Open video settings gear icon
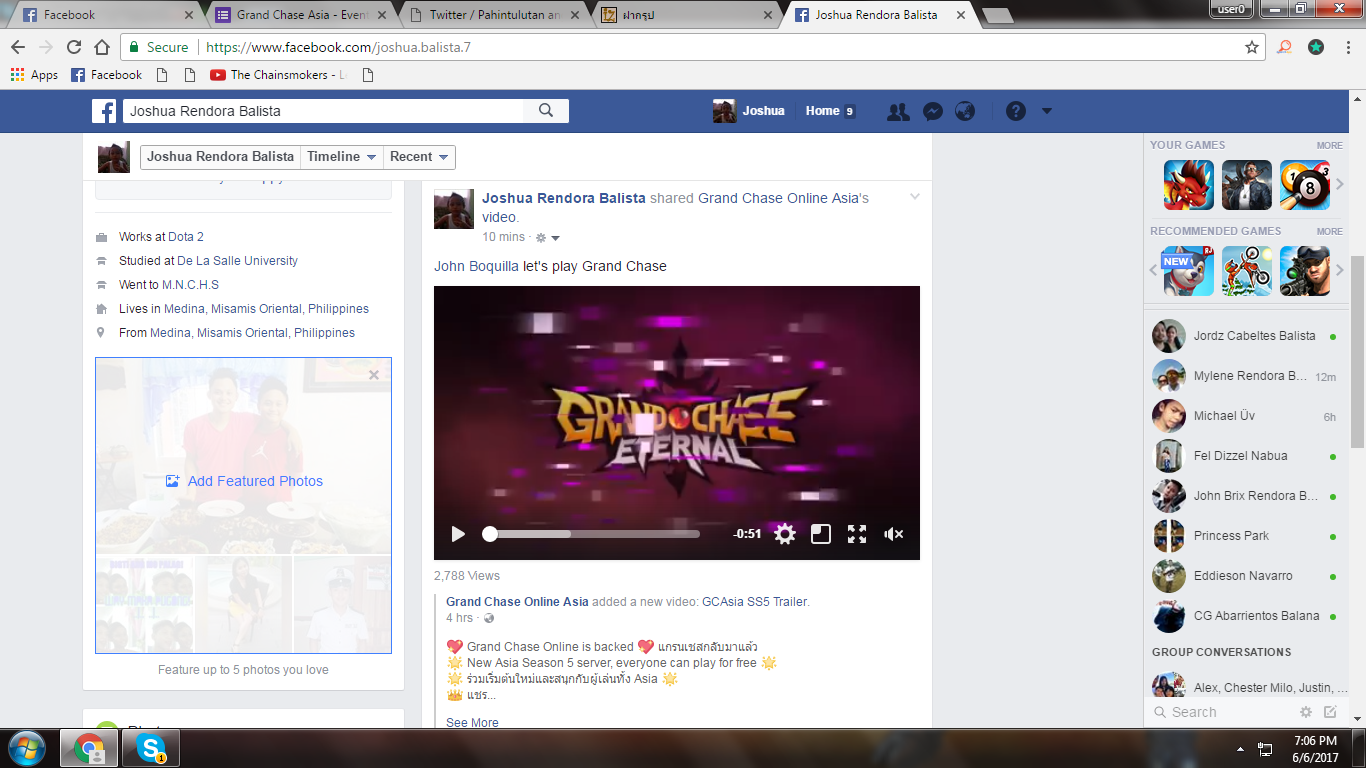 [785, 534]
